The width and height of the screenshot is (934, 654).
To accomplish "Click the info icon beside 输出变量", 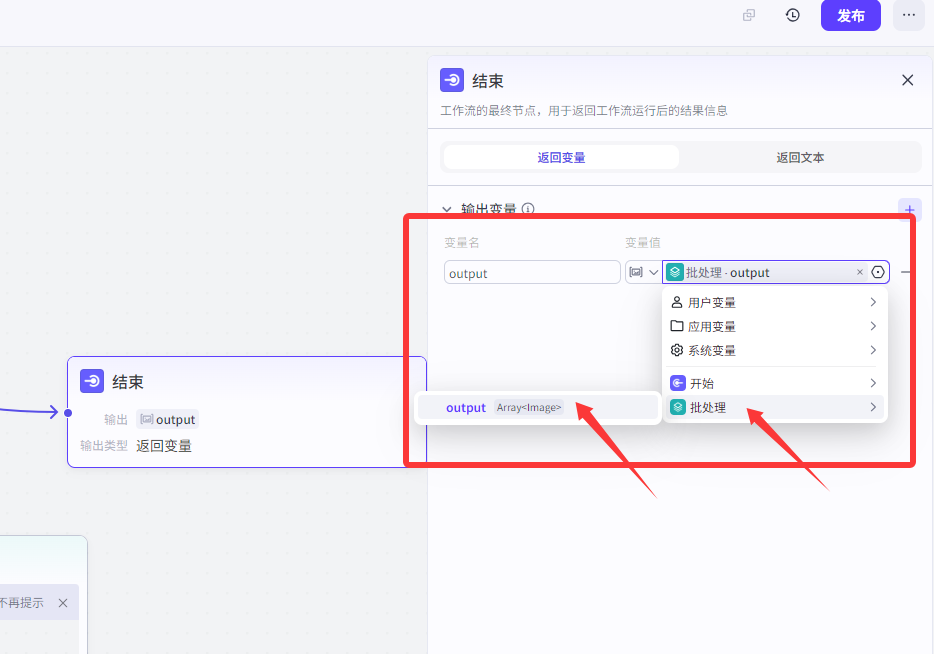I will pyautogui.click(x=528, y=210).
